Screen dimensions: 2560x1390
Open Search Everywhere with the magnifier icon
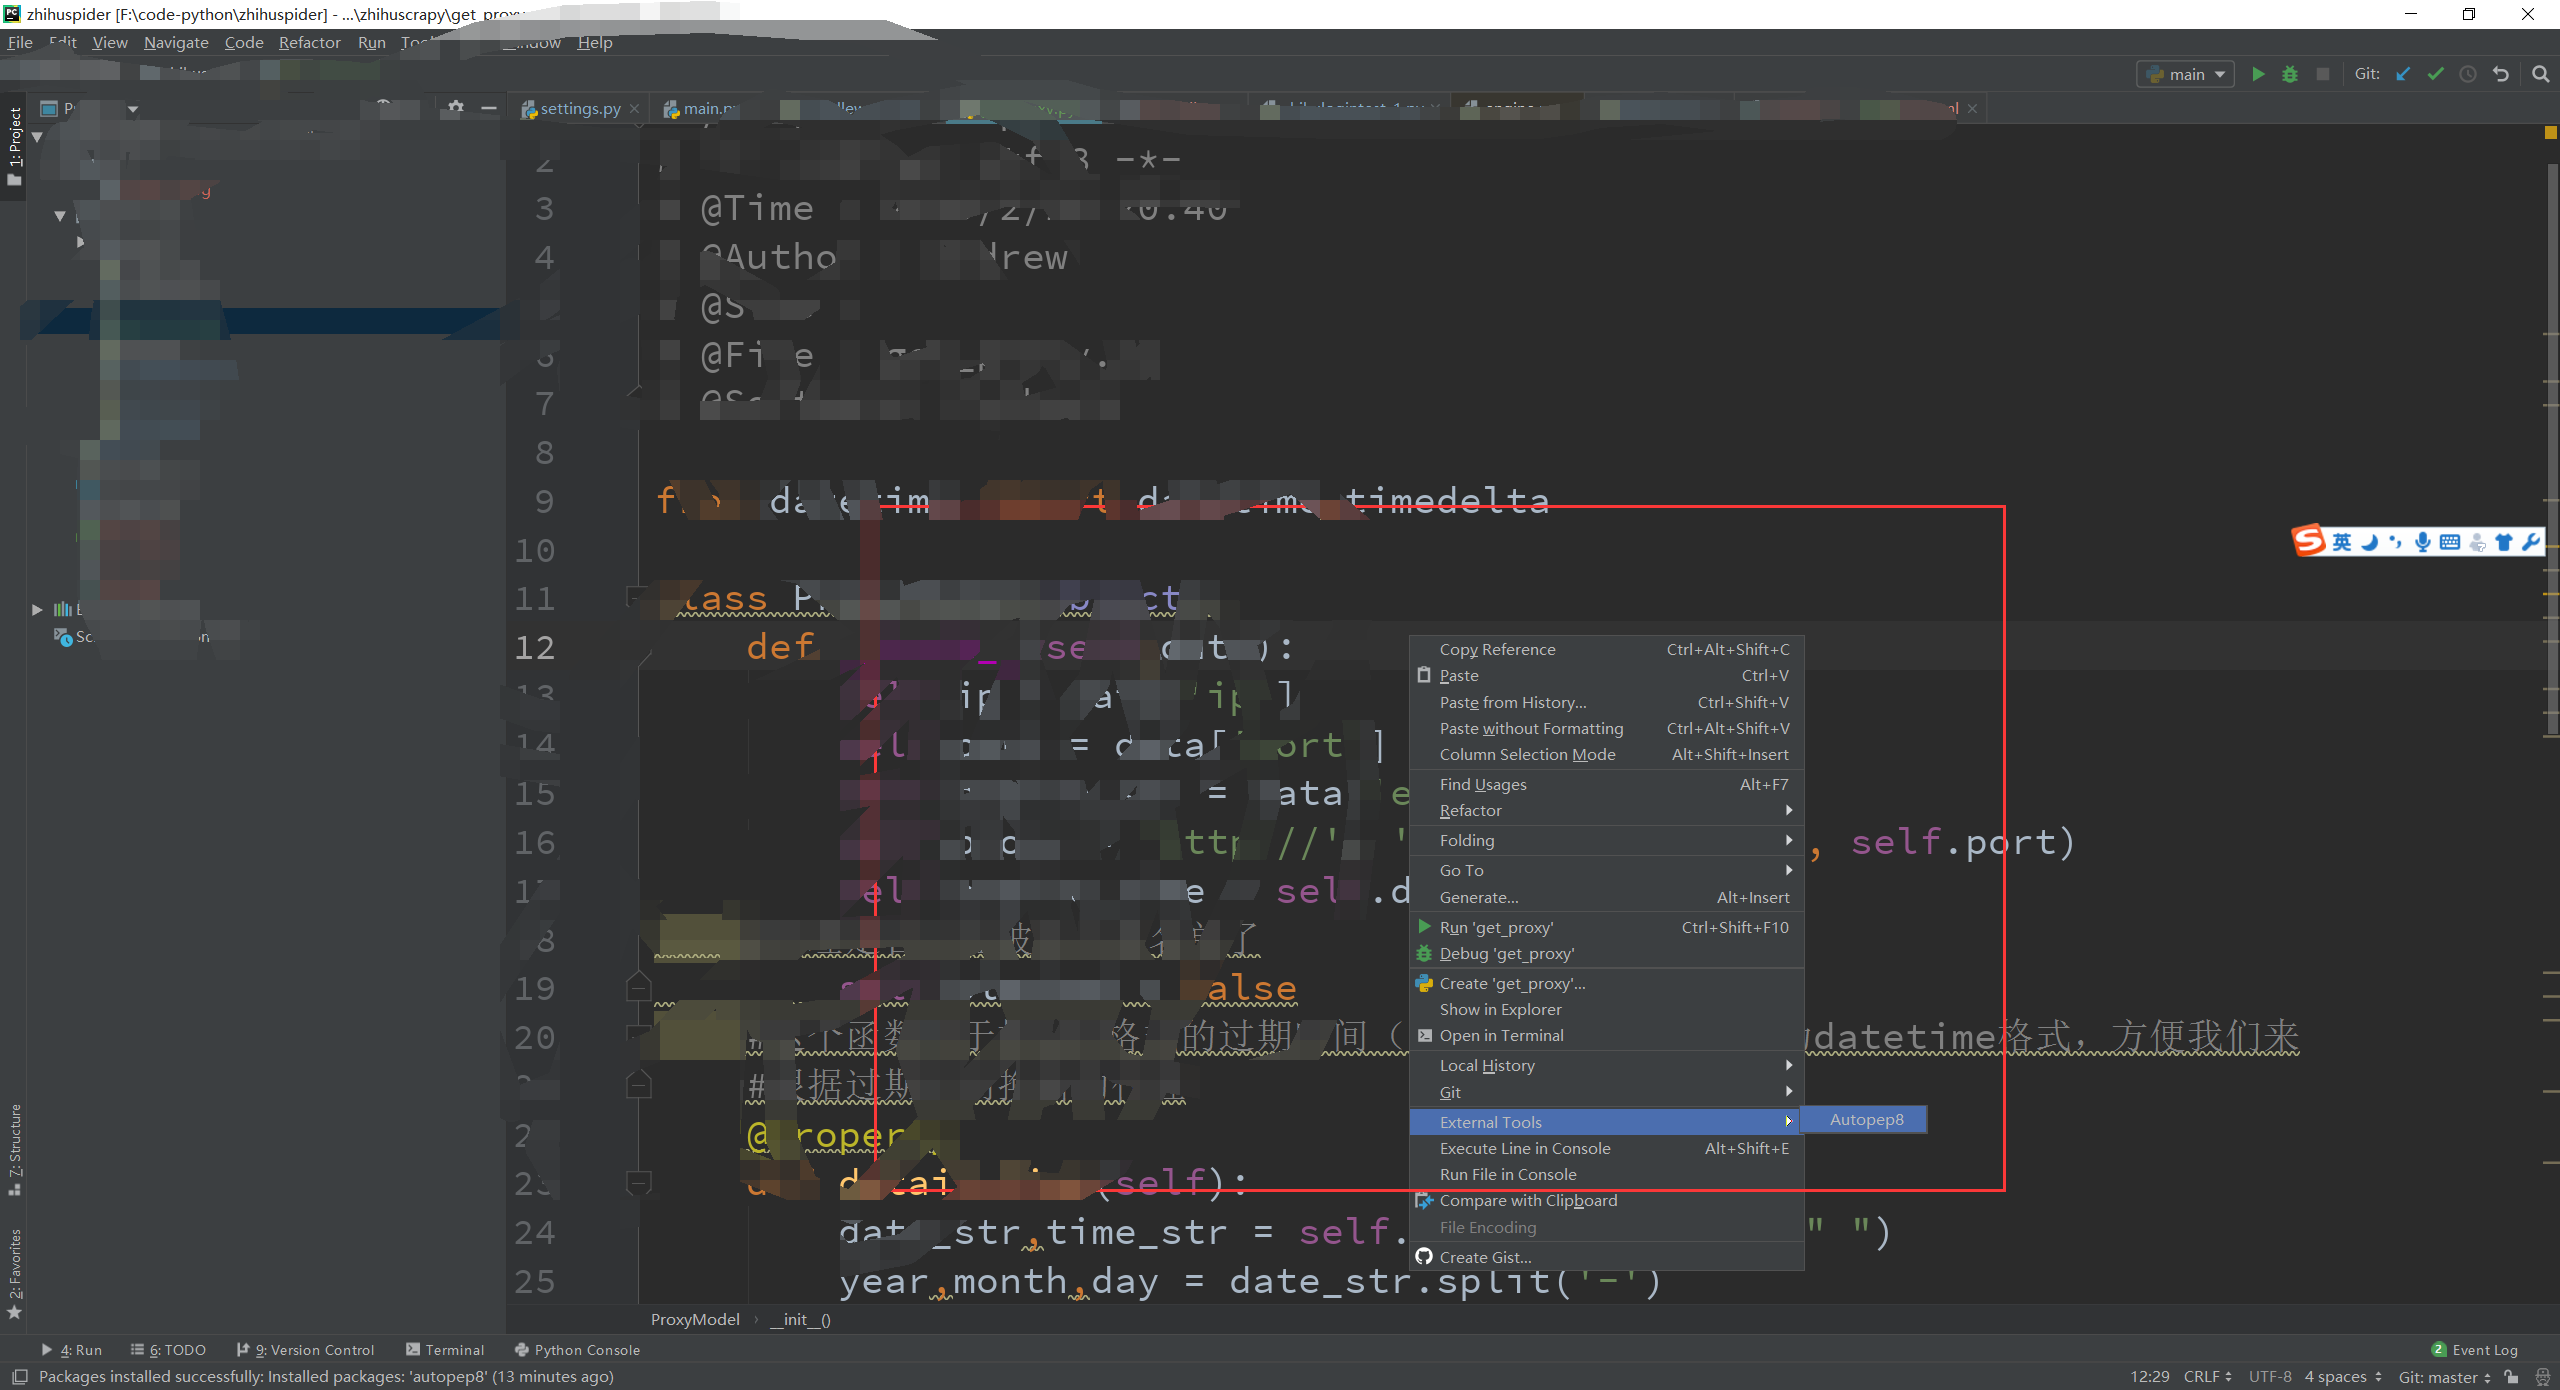tap(2542, 73)
